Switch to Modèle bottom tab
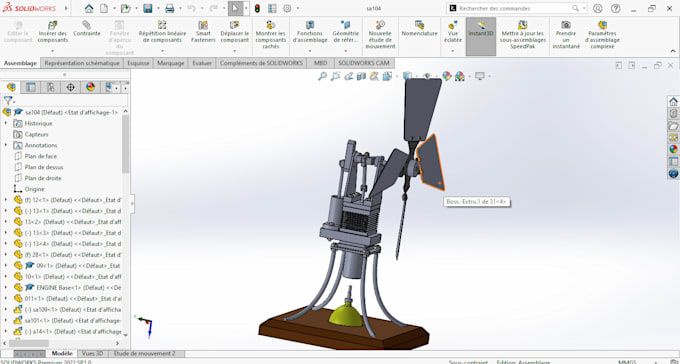 tap(62, 354)
